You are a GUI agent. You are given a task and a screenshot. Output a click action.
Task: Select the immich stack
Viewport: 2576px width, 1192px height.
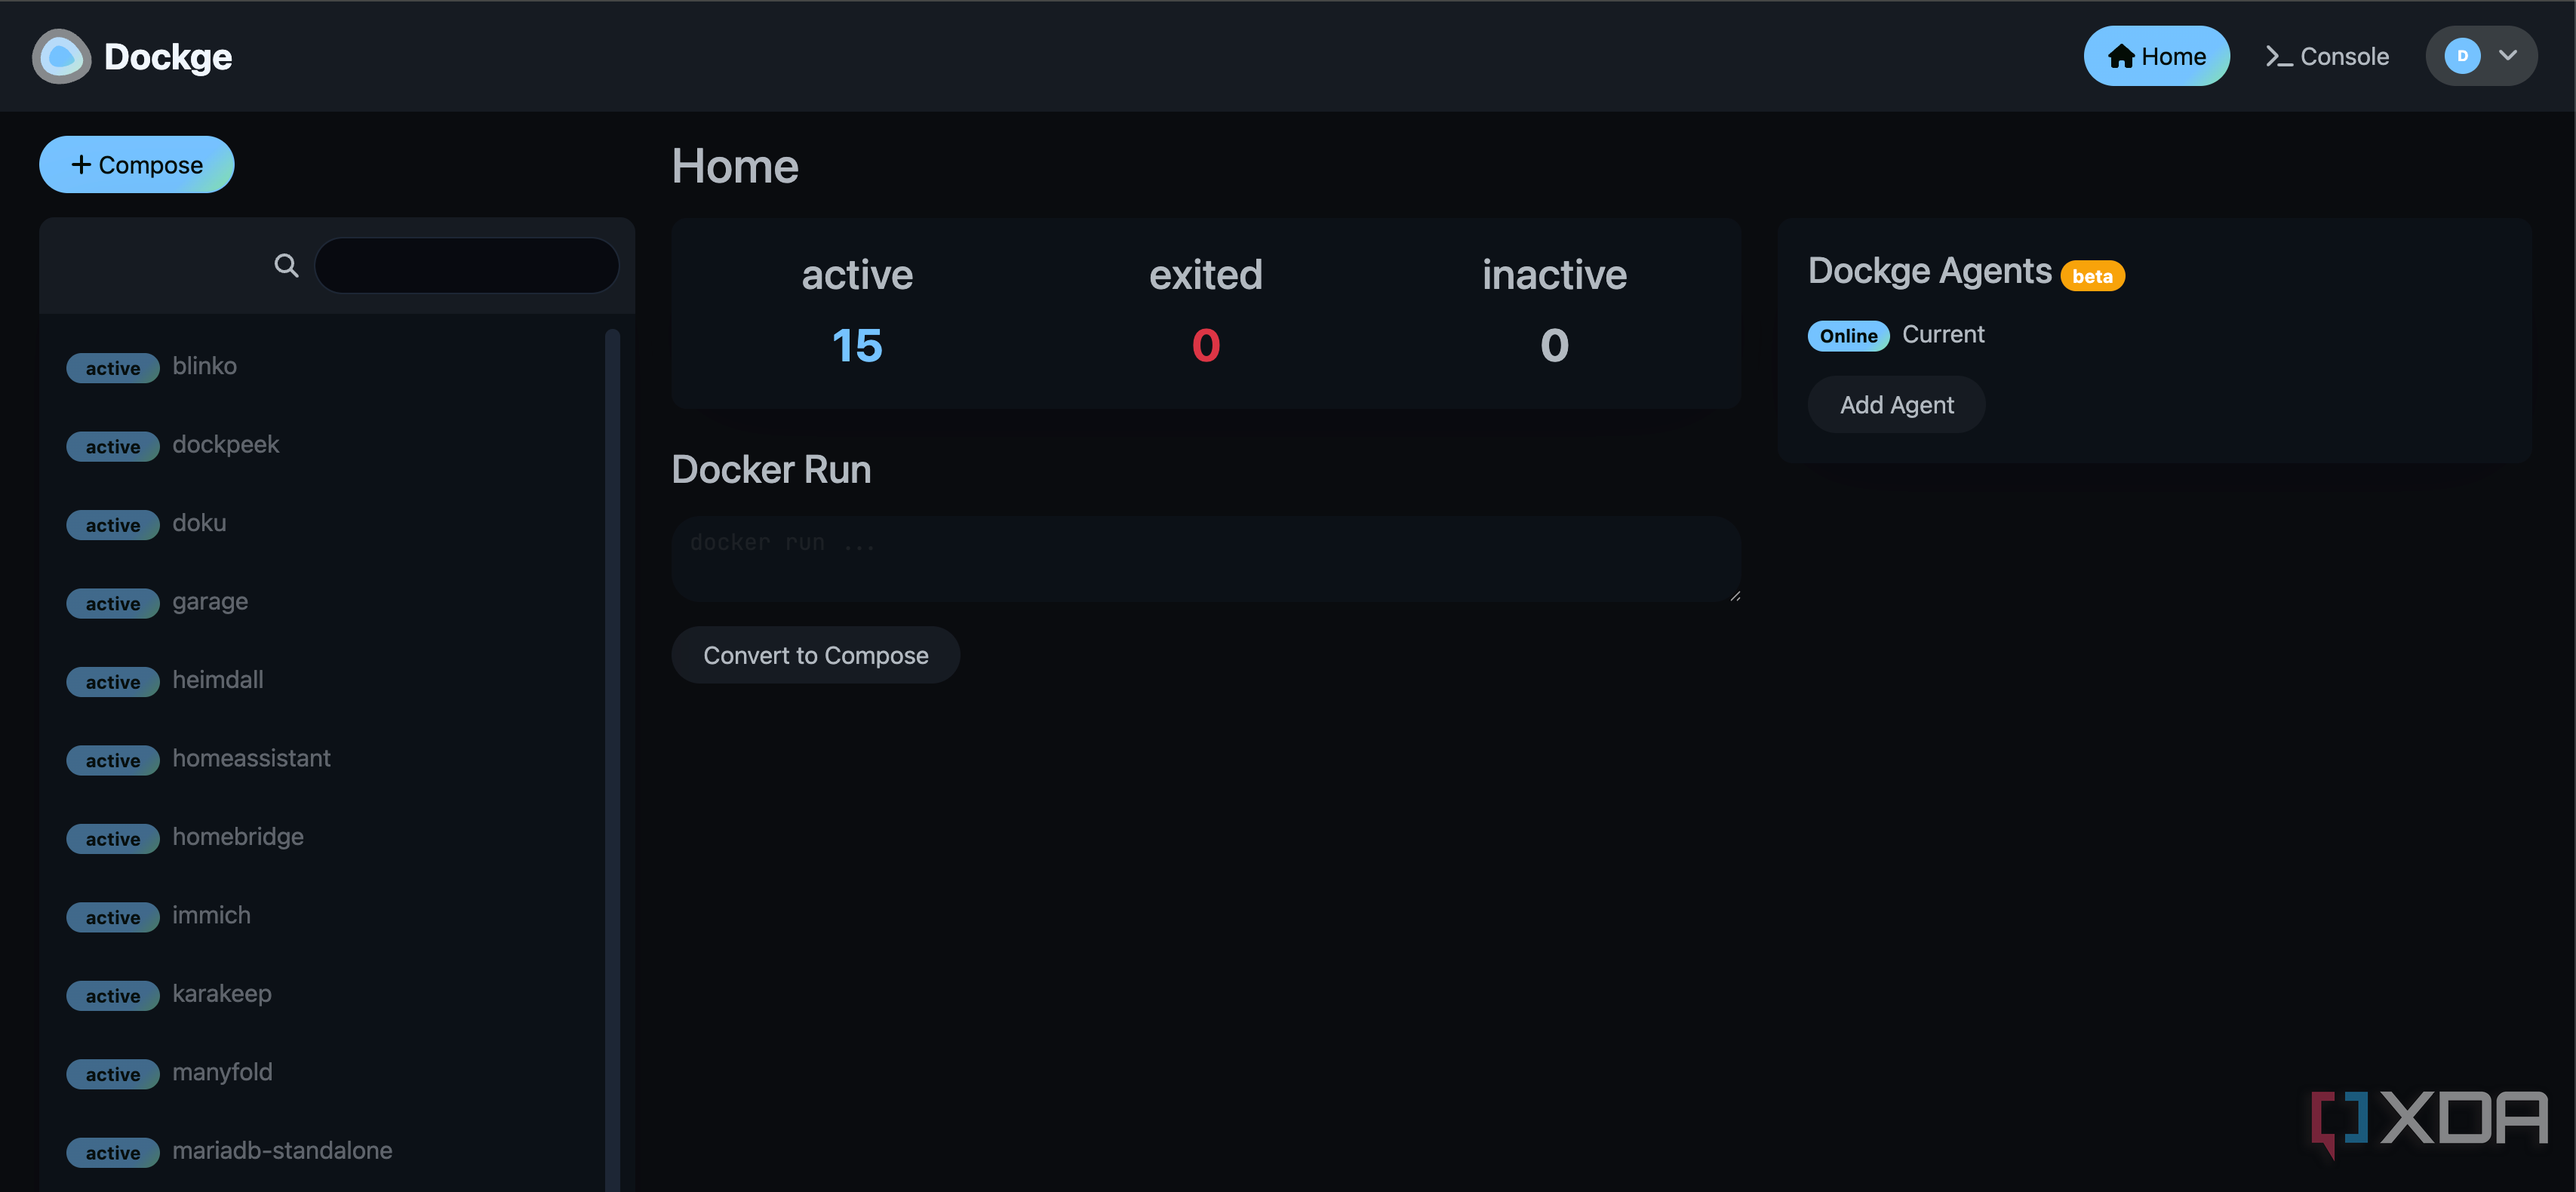(211, 915)
